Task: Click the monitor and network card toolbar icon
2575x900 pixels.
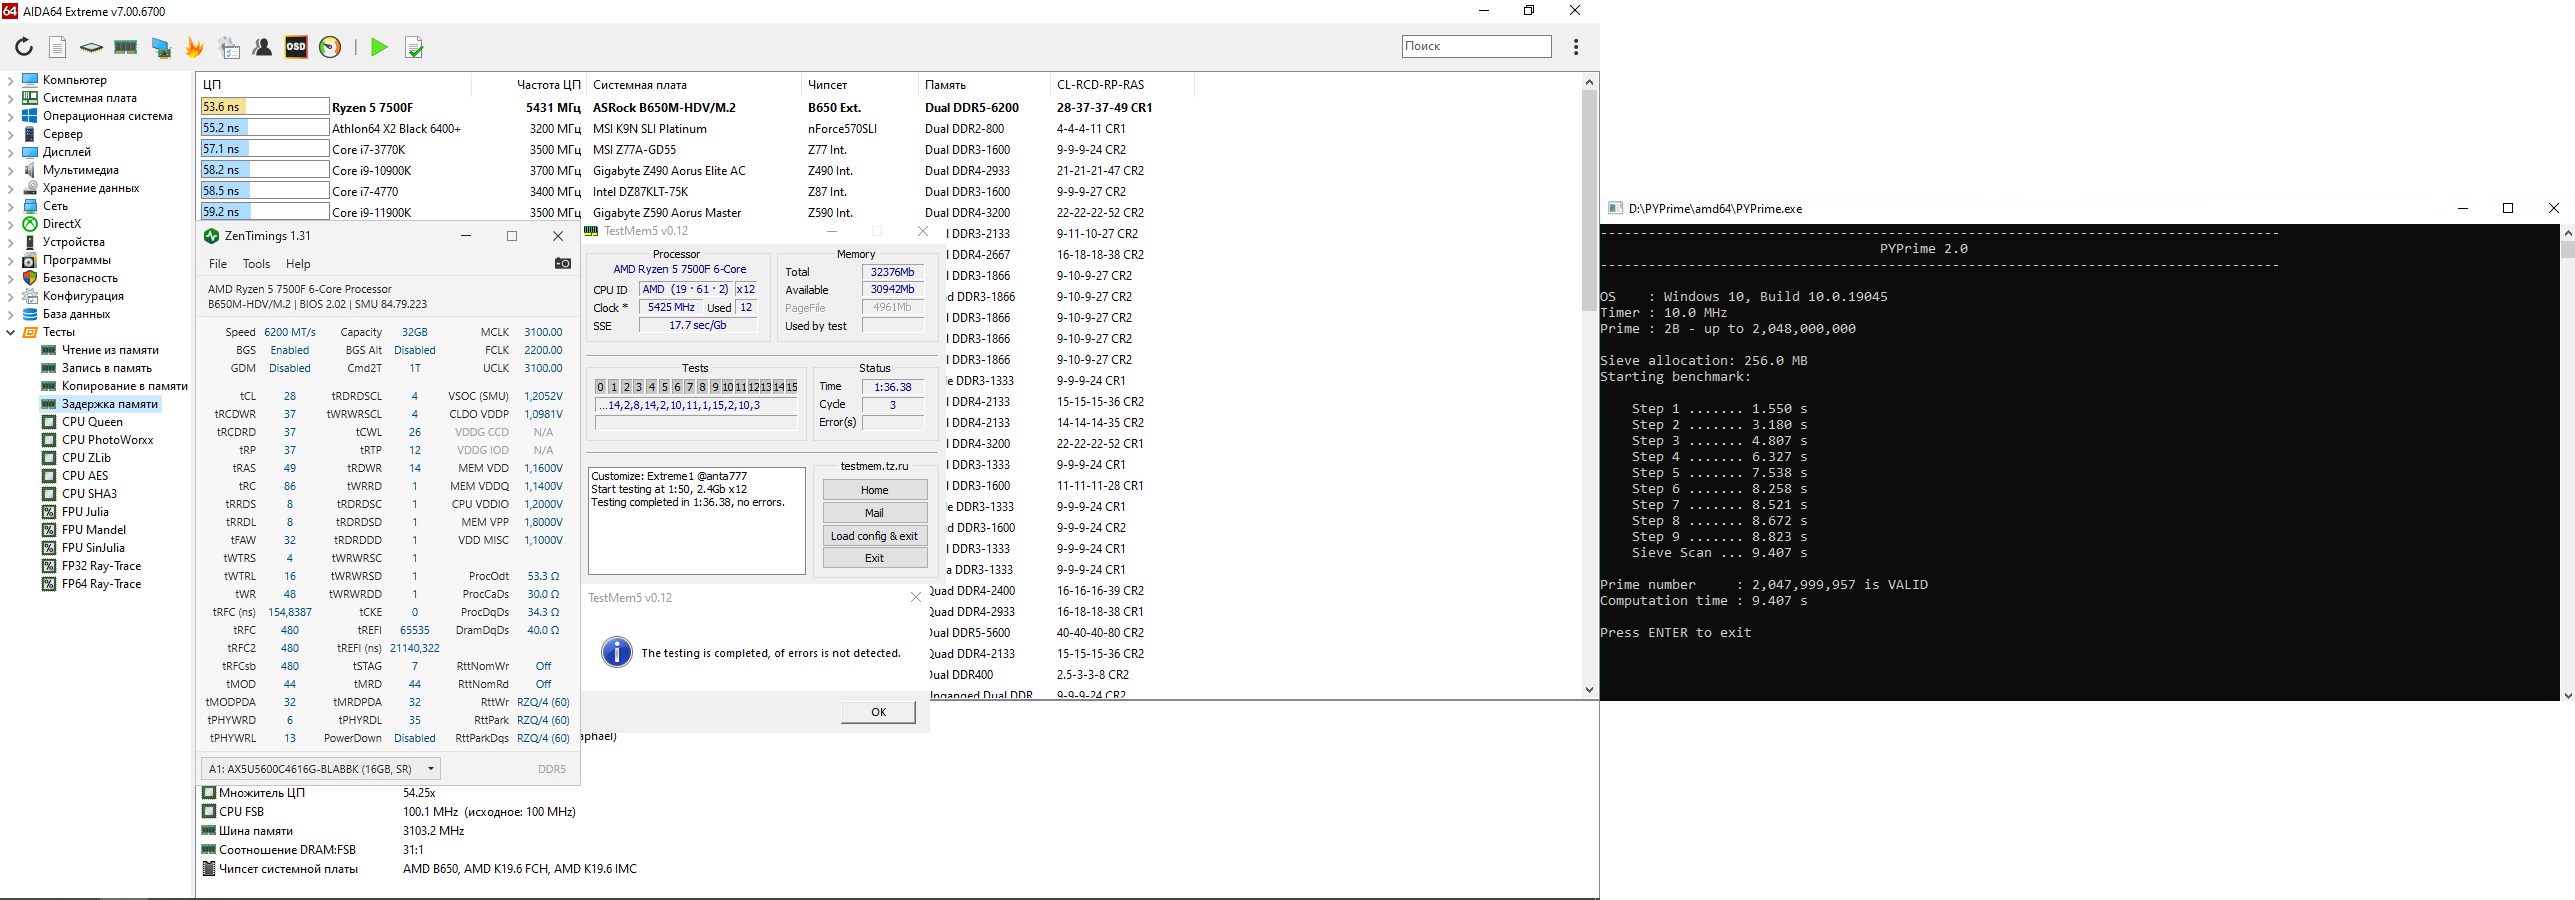Action: [x=160, y=47]
